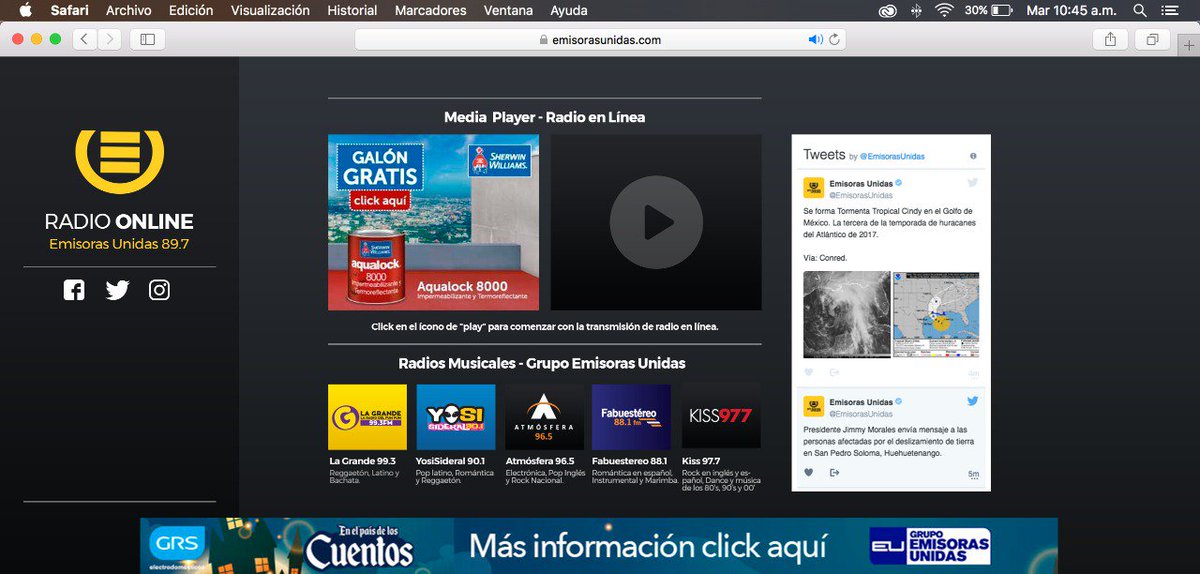The height and width of the screenshot is (574, 1200).
Task: Open the Instagram icon in the sidebar
Action: [x=160, y=290]
